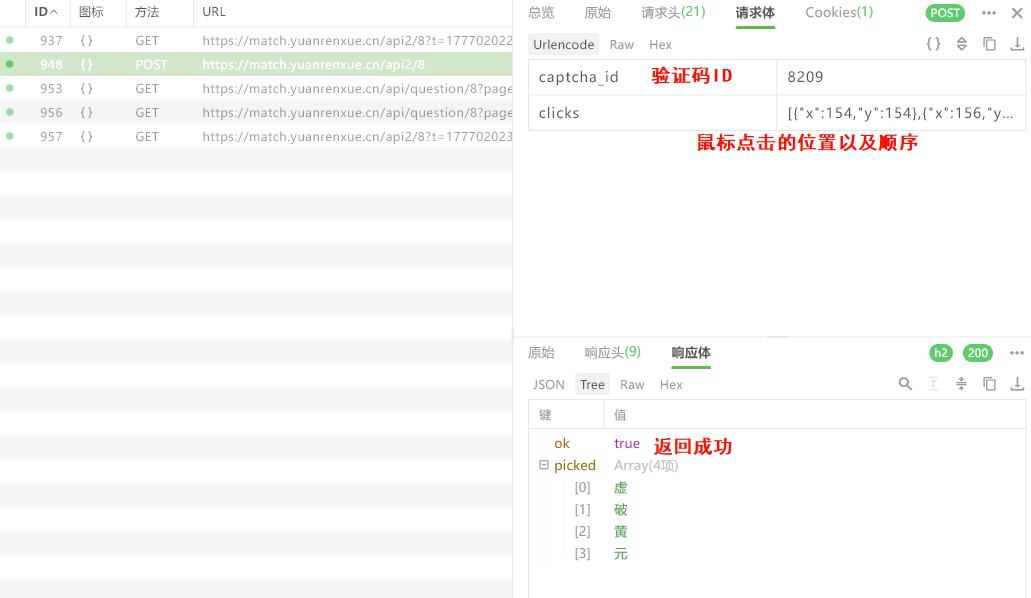Screen dimensions: 1031x598
Task: Format request body with braces icon
Action: click(933, 44)
